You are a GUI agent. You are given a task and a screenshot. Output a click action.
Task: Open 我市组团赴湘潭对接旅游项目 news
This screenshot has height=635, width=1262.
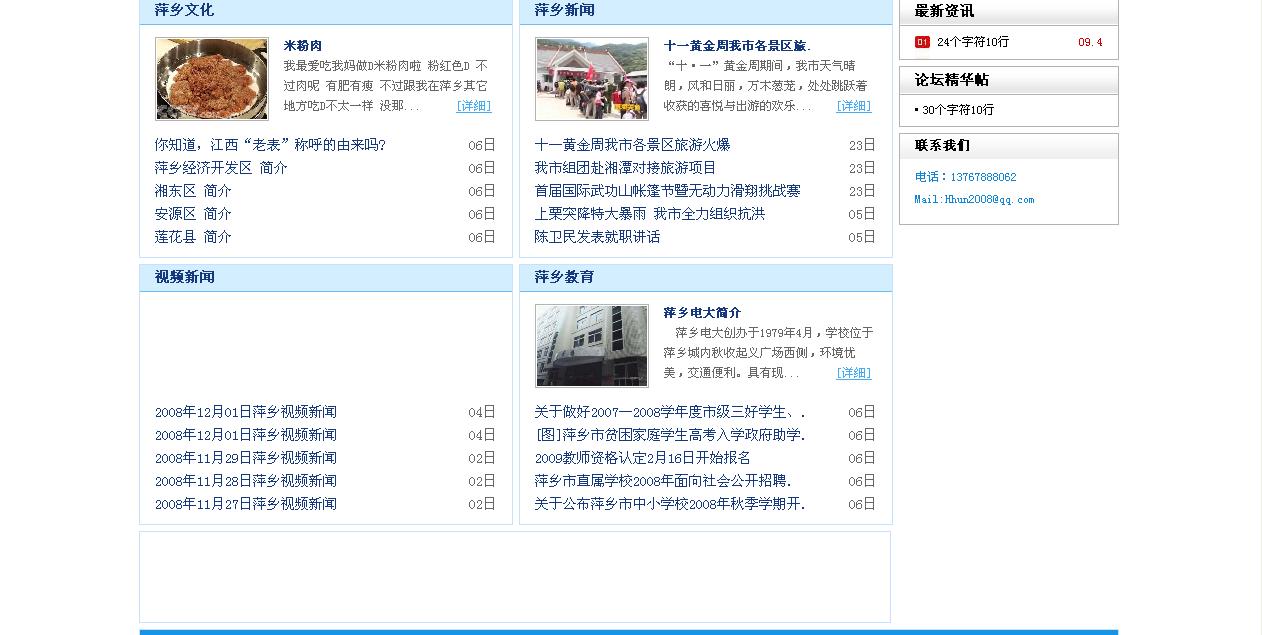point(625,168)
